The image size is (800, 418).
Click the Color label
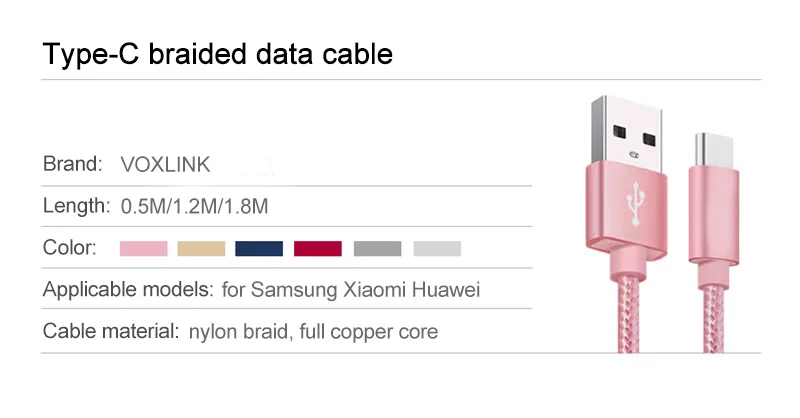pos(70,248)
